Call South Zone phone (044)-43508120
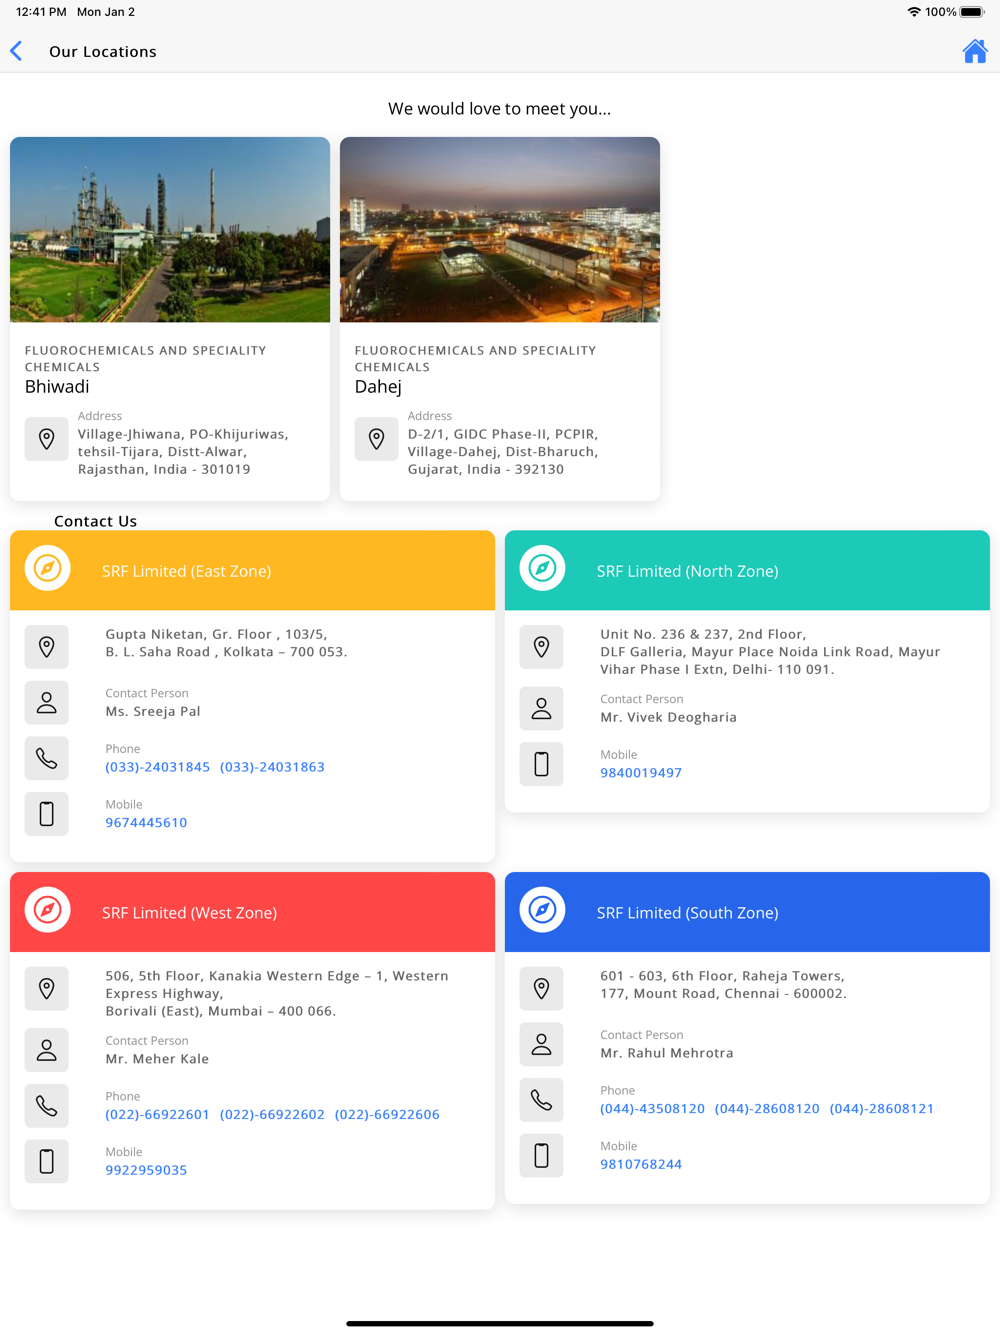 coord(652,1109)
